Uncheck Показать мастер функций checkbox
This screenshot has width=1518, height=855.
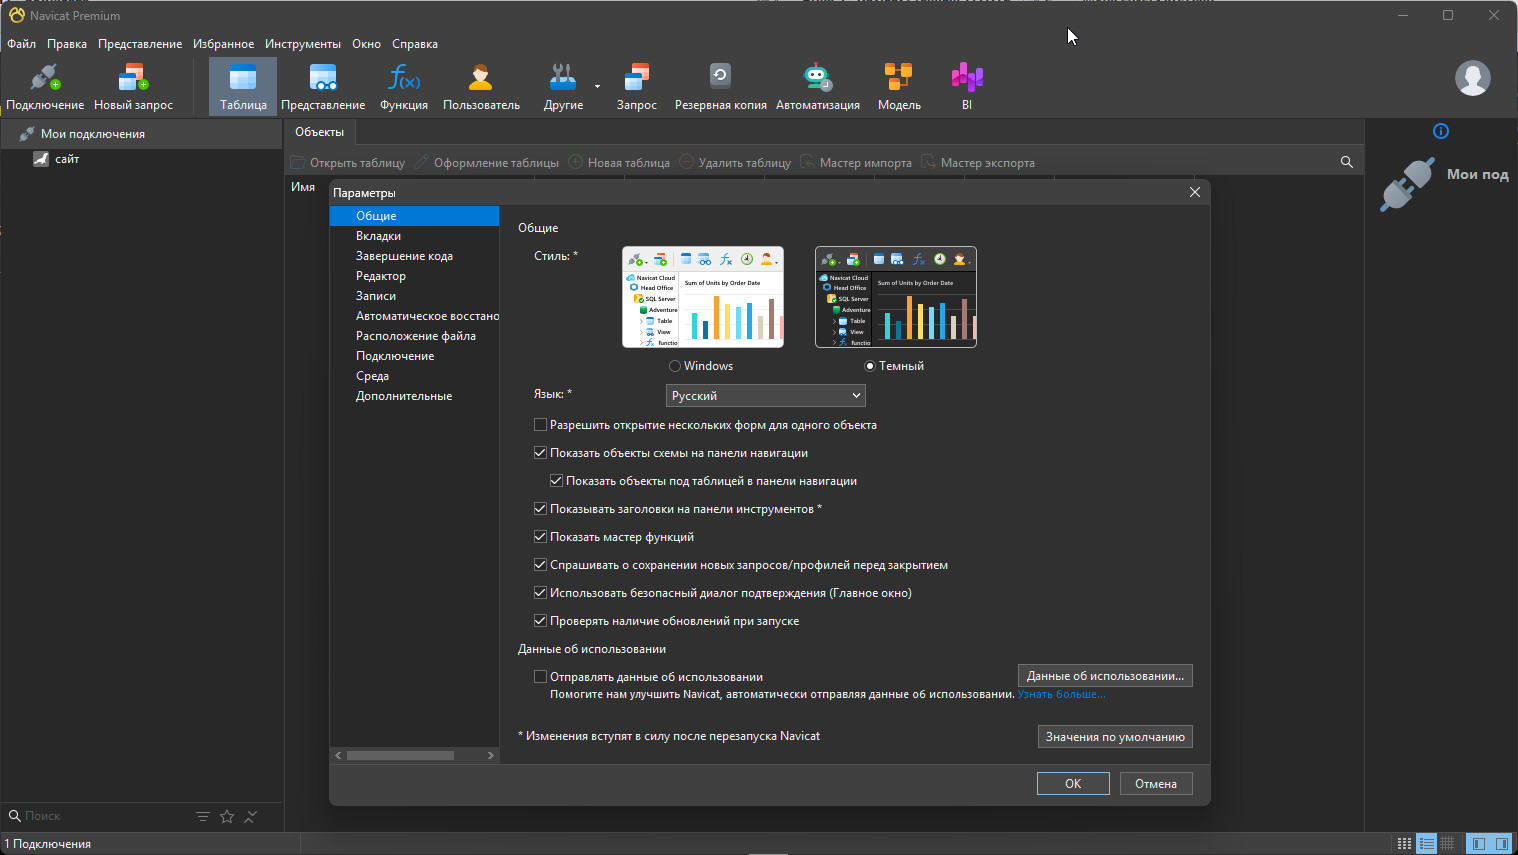pos(541,537)
